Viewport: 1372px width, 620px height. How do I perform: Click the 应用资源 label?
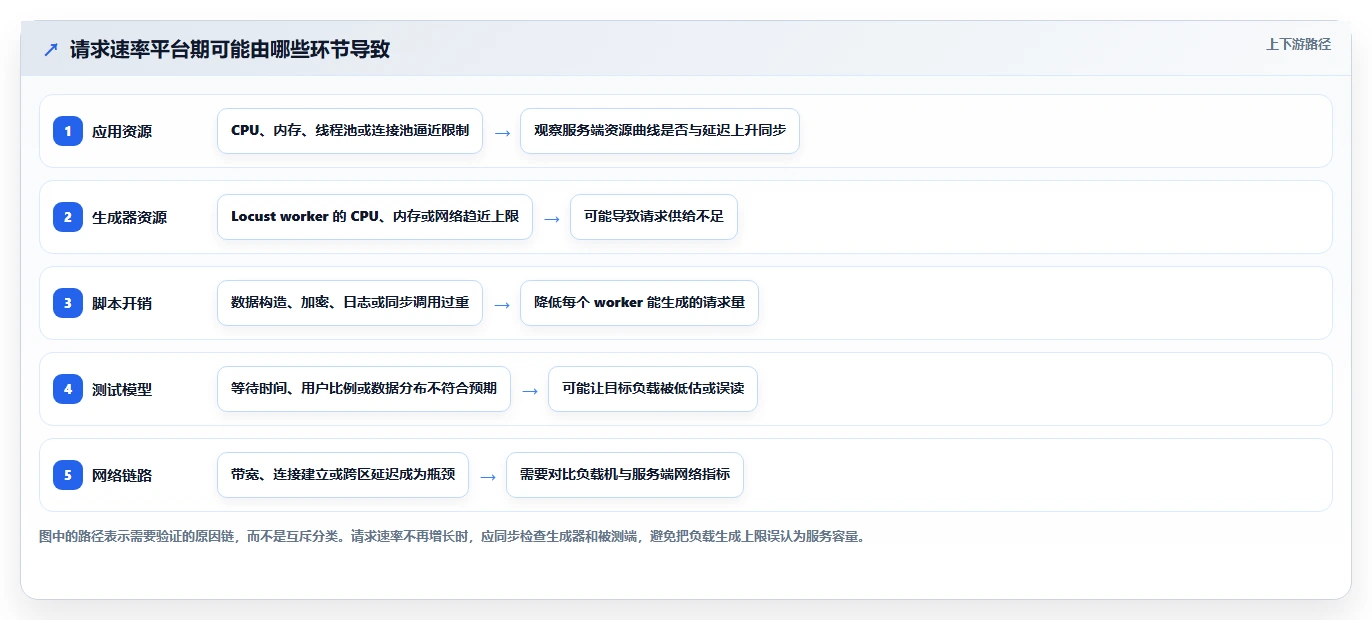point(122,131)
